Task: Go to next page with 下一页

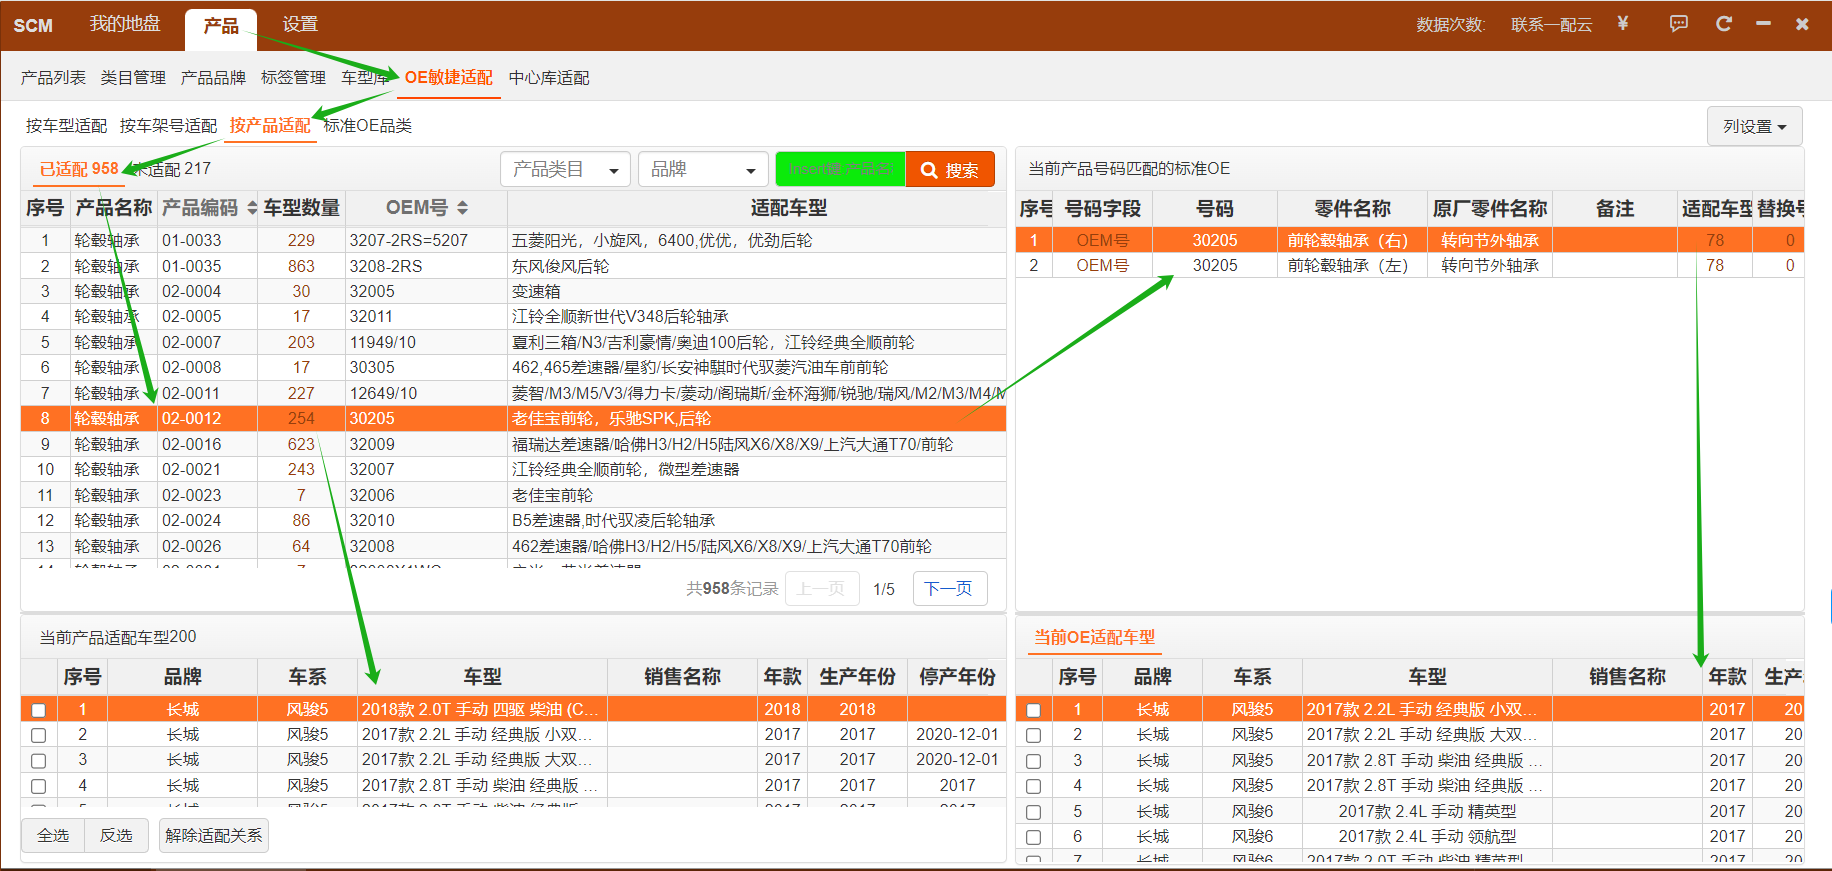Action: [949, 589]
